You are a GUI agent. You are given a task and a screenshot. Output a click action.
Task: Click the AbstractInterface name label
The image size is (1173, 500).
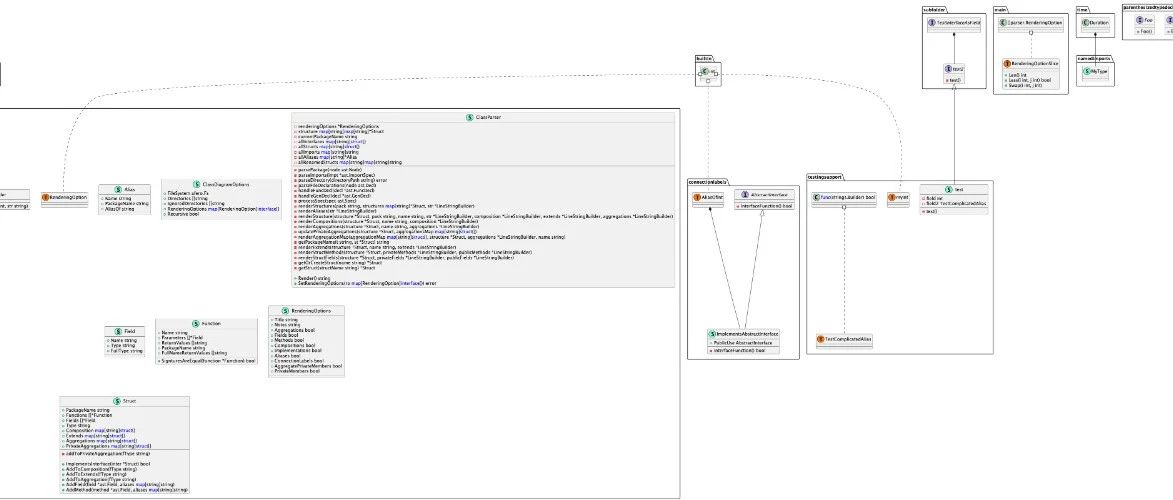coord(769,194)
